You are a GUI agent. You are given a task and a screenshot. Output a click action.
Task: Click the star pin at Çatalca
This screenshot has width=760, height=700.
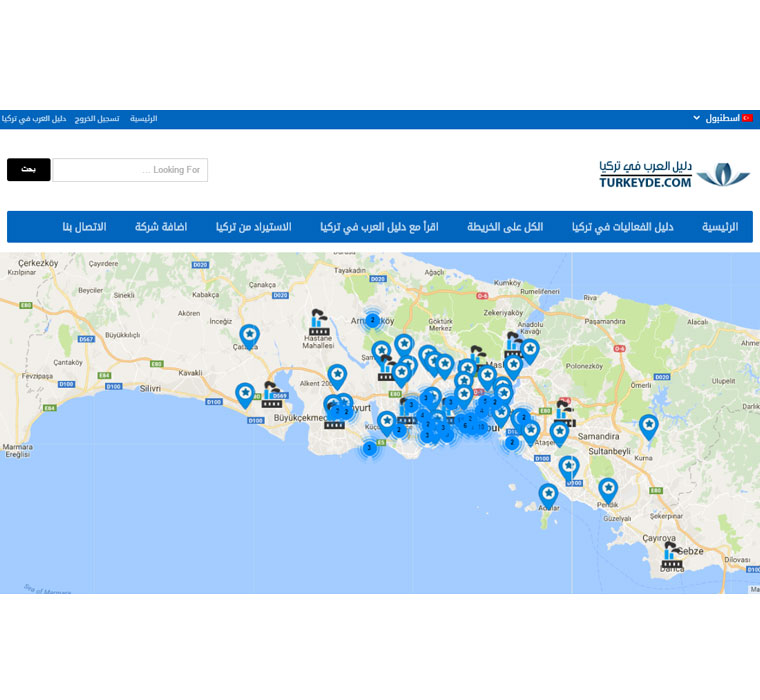[x=250, y=336]
